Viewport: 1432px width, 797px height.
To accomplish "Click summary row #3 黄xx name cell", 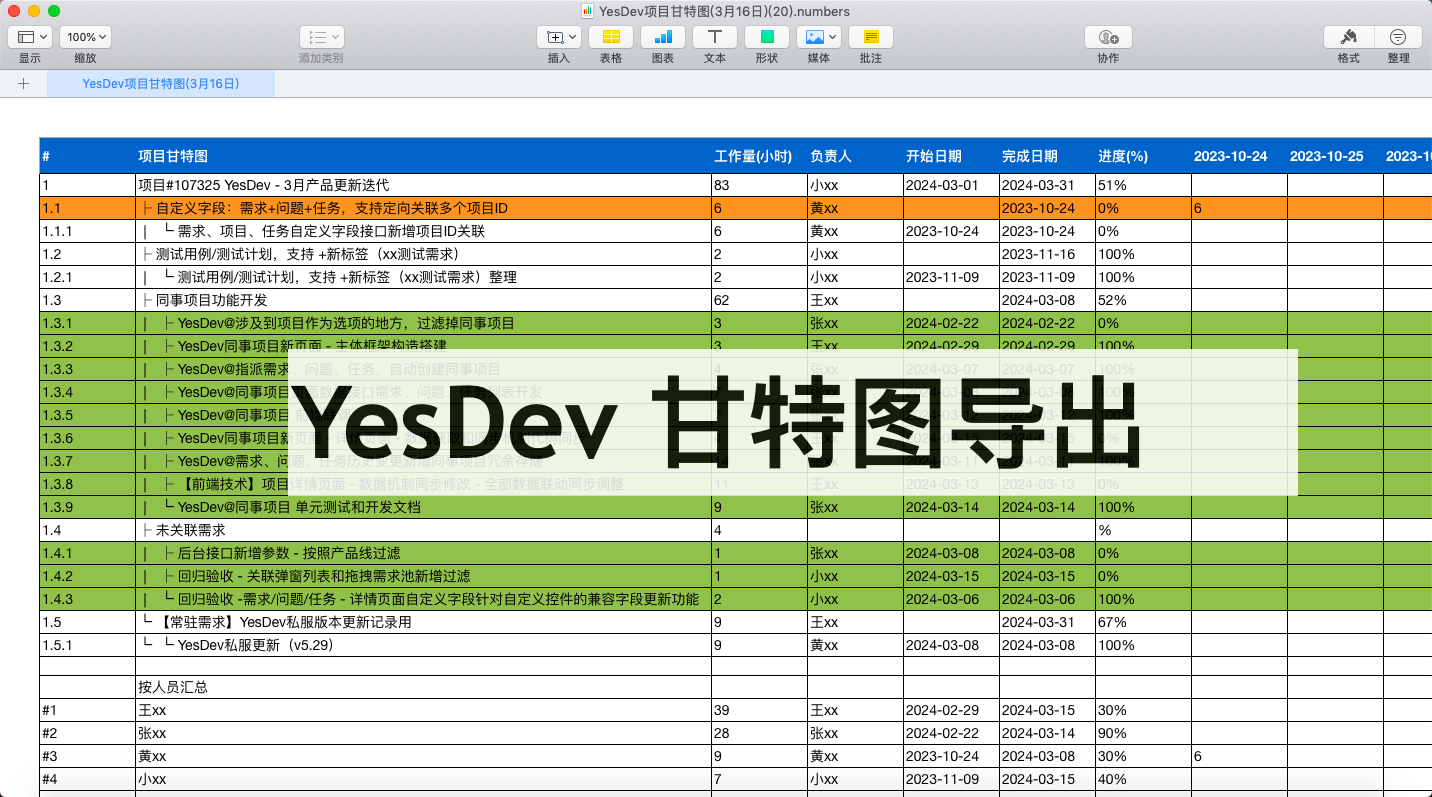I will tap(423, 756).
